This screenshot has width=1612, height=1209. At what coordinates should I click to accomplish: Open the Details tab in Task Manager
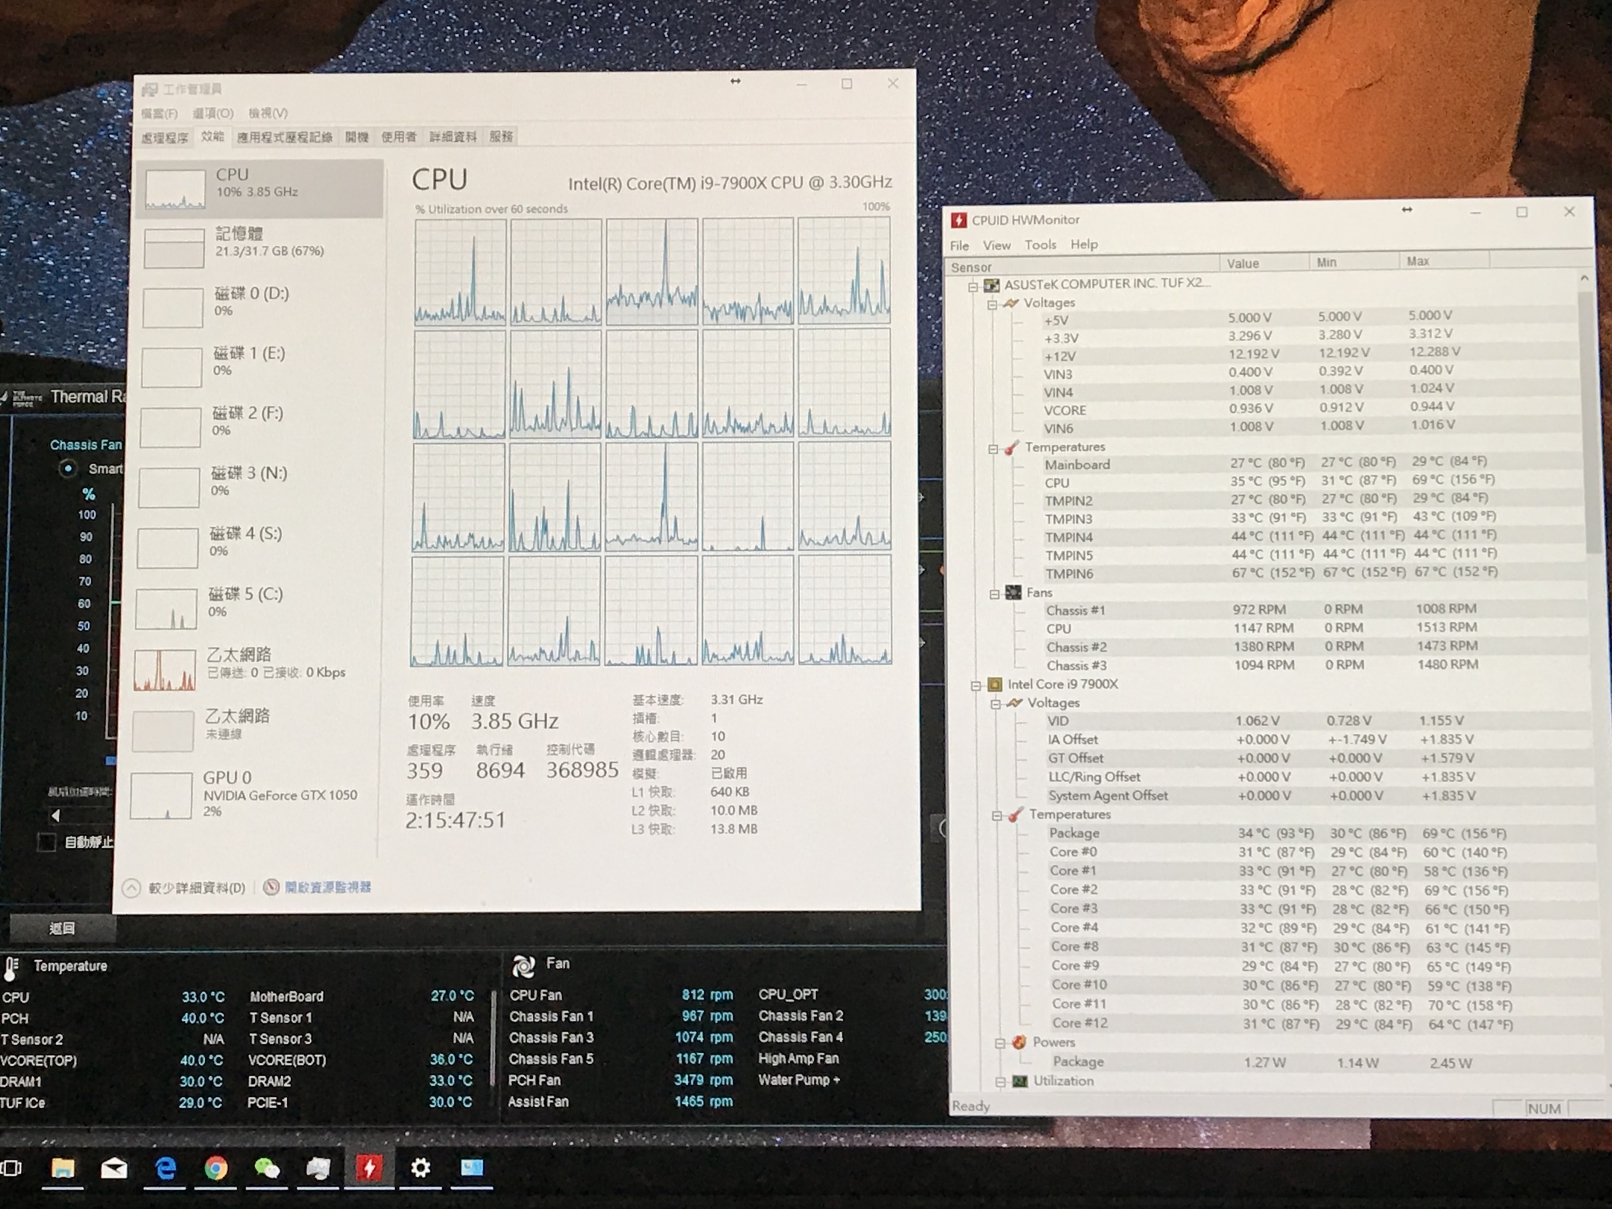pos(453,137)
